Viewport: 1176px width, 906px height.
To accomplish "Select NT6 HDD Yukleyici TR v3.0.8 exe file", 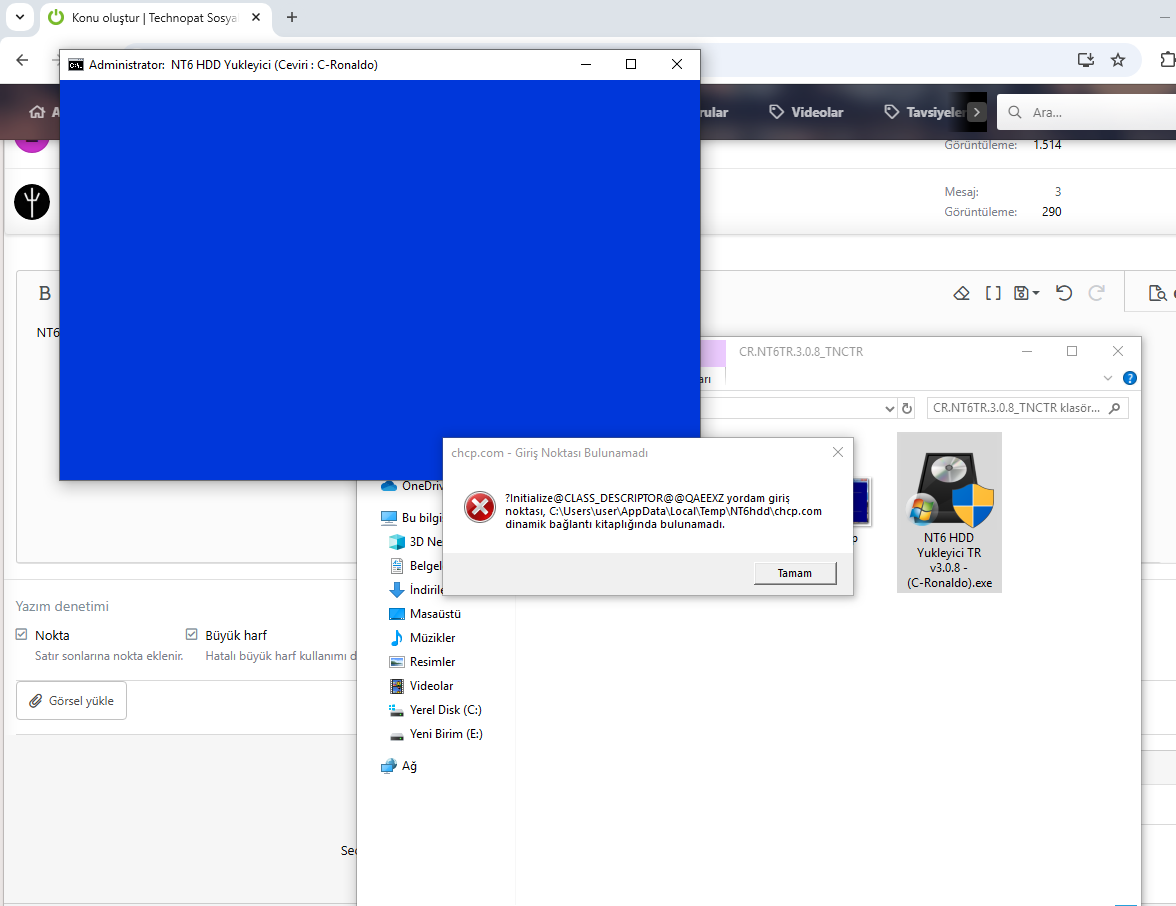I will (949, 512).
